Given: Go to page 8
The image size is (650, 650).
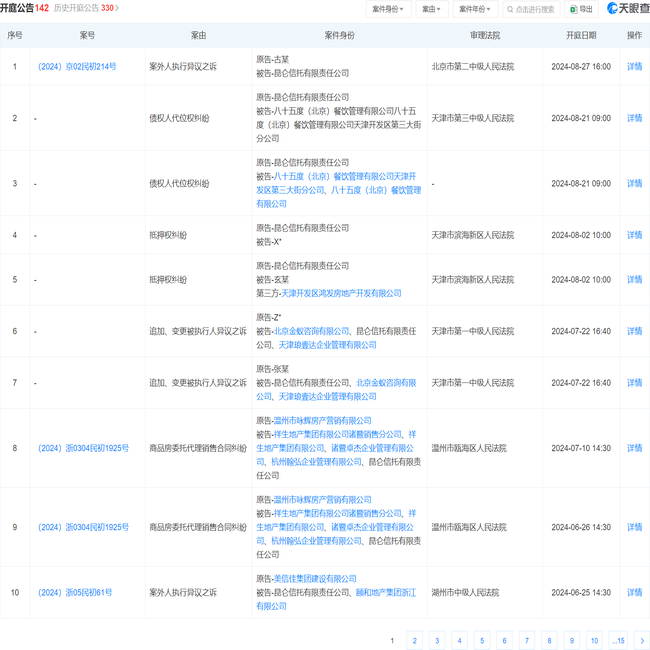Looking at the screenshot, I should tap(549, 640).
